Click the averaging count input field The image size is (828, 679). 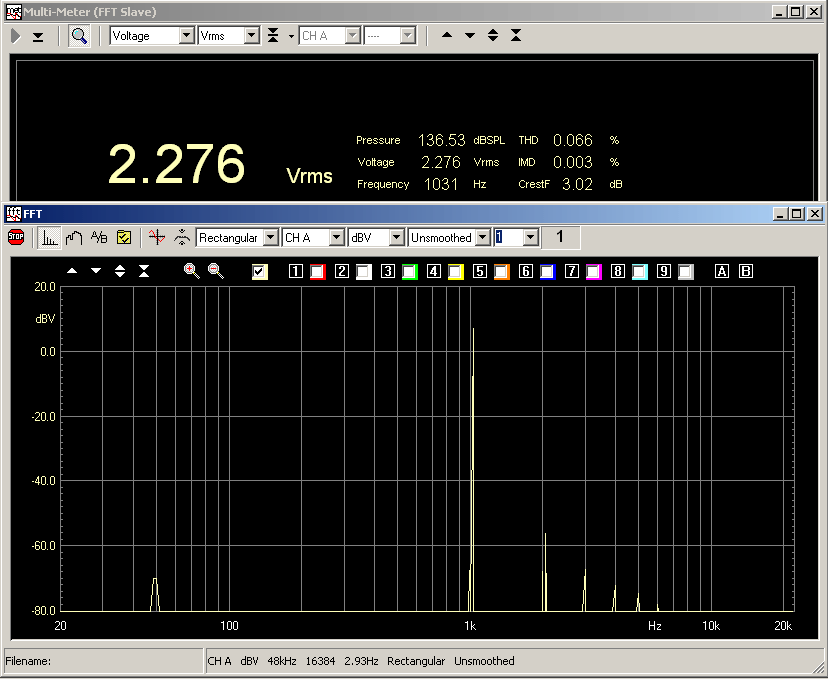(x=509, y=238)
